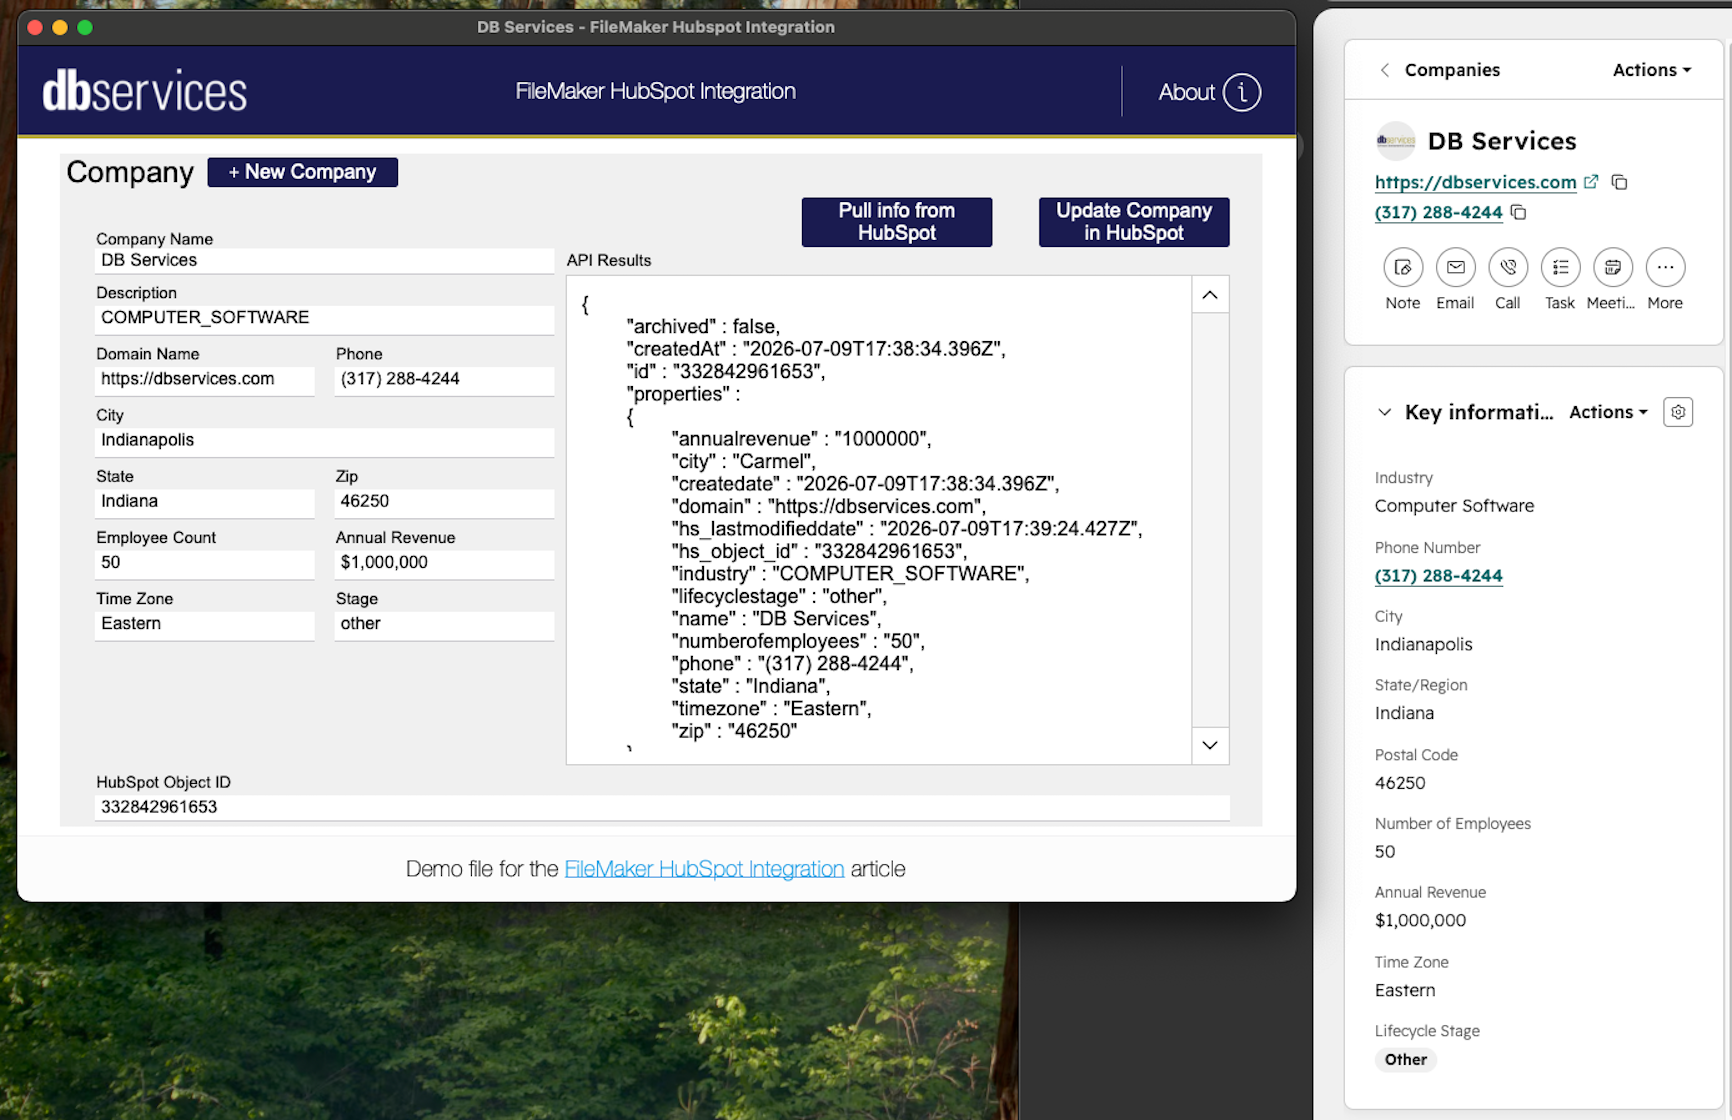
Task: Open the About info icon
Action: point(1242,92)
